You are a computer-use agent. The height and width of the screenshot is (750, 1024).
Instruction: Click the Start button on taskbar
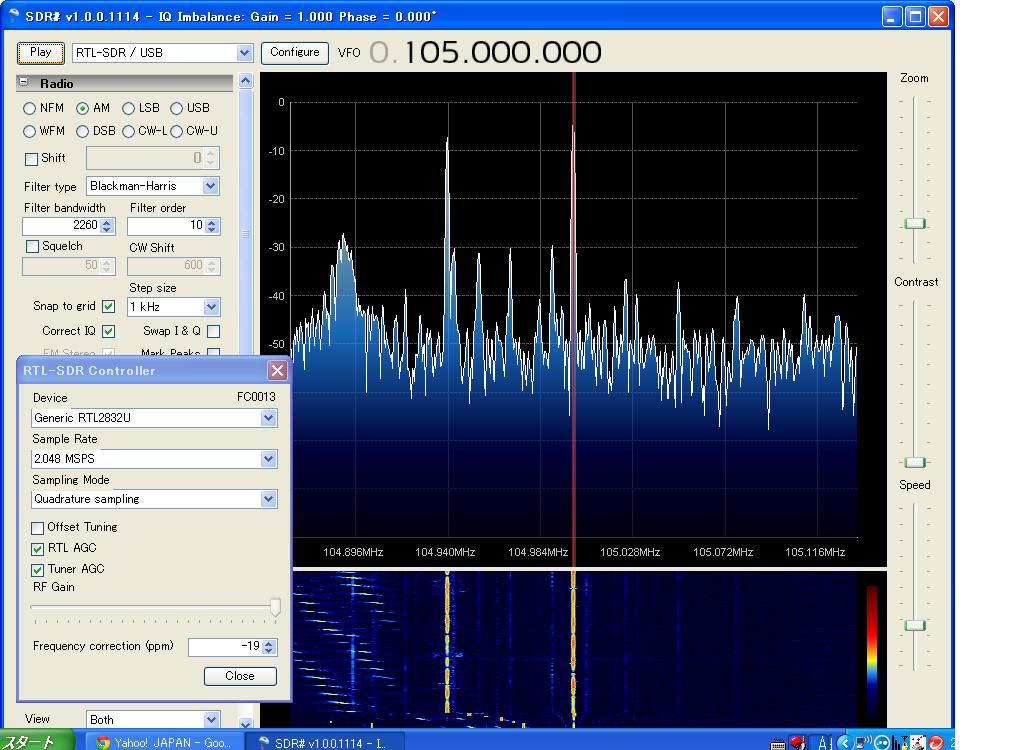coord(37,742)
